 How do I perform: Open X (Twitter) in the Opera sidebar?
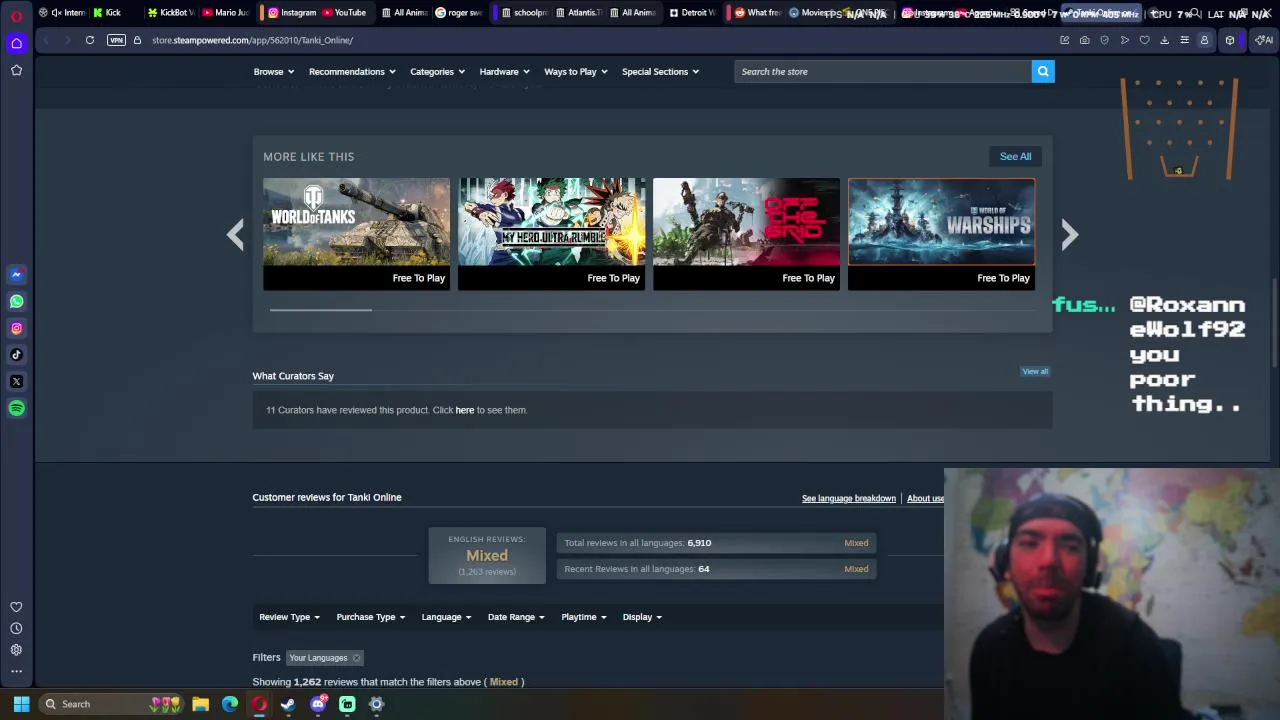pos(16,381)
